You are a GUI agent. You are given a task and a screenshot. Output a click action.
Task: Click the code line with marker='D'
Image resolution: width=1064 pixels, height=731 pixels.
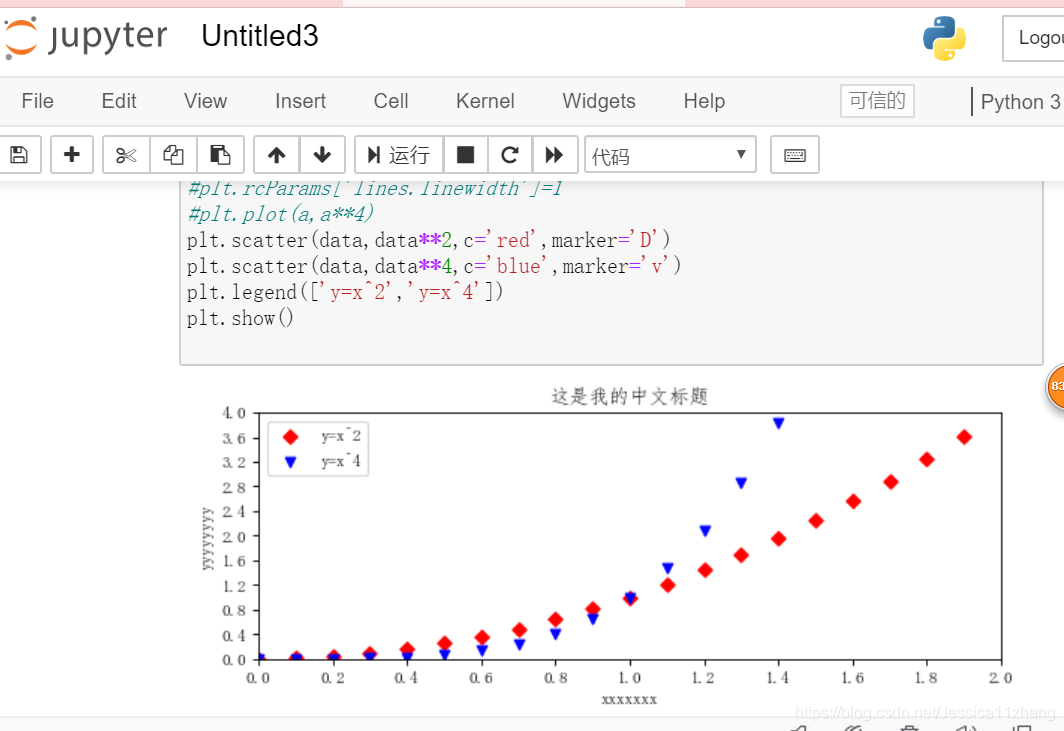tap(429, 240)
